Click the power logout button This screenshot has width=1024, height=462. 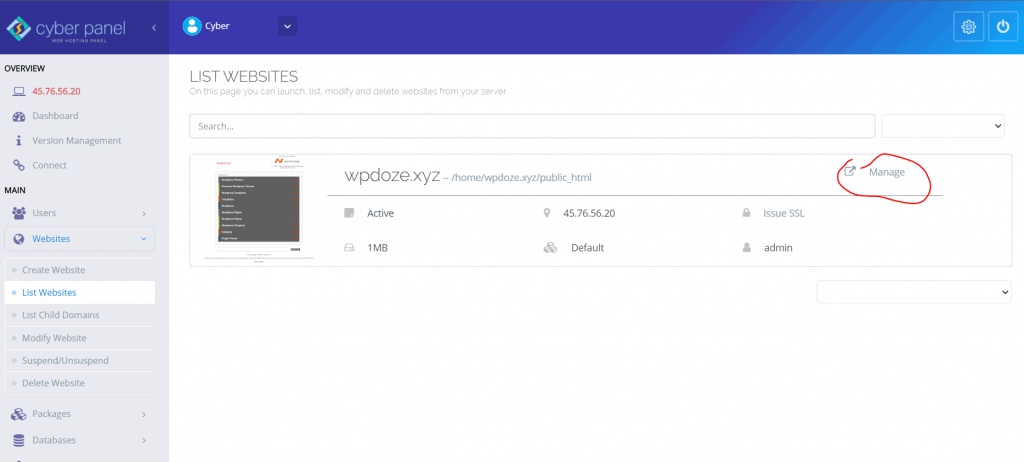point(1002,27)
